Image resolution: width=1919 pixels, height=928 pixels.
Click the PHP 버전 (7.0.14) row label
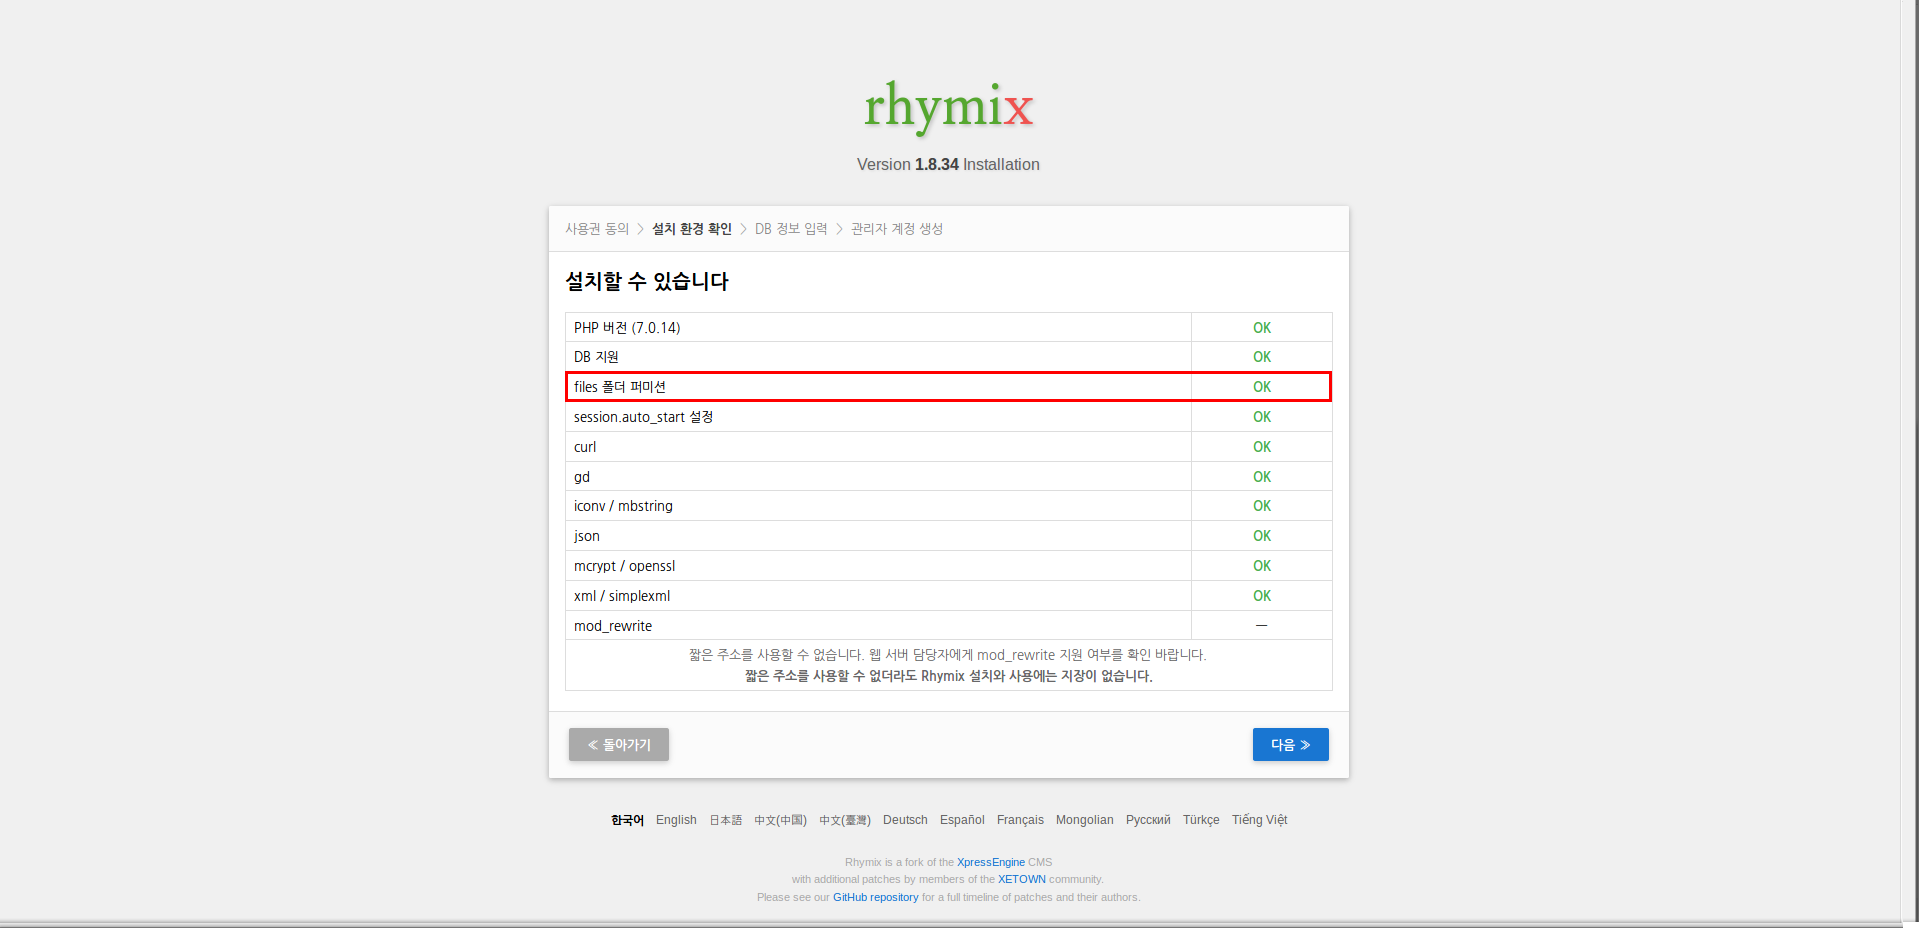627,328
